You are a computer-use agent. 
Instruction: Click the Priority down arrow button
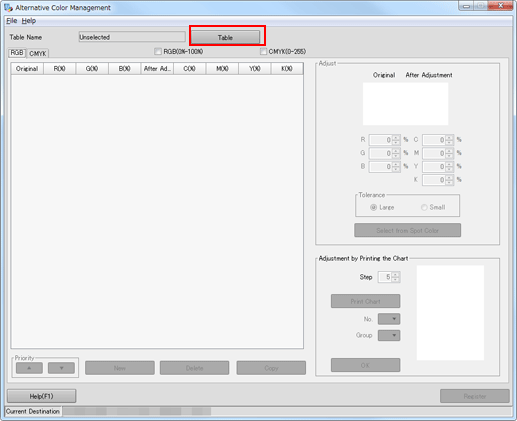[61, 368]
